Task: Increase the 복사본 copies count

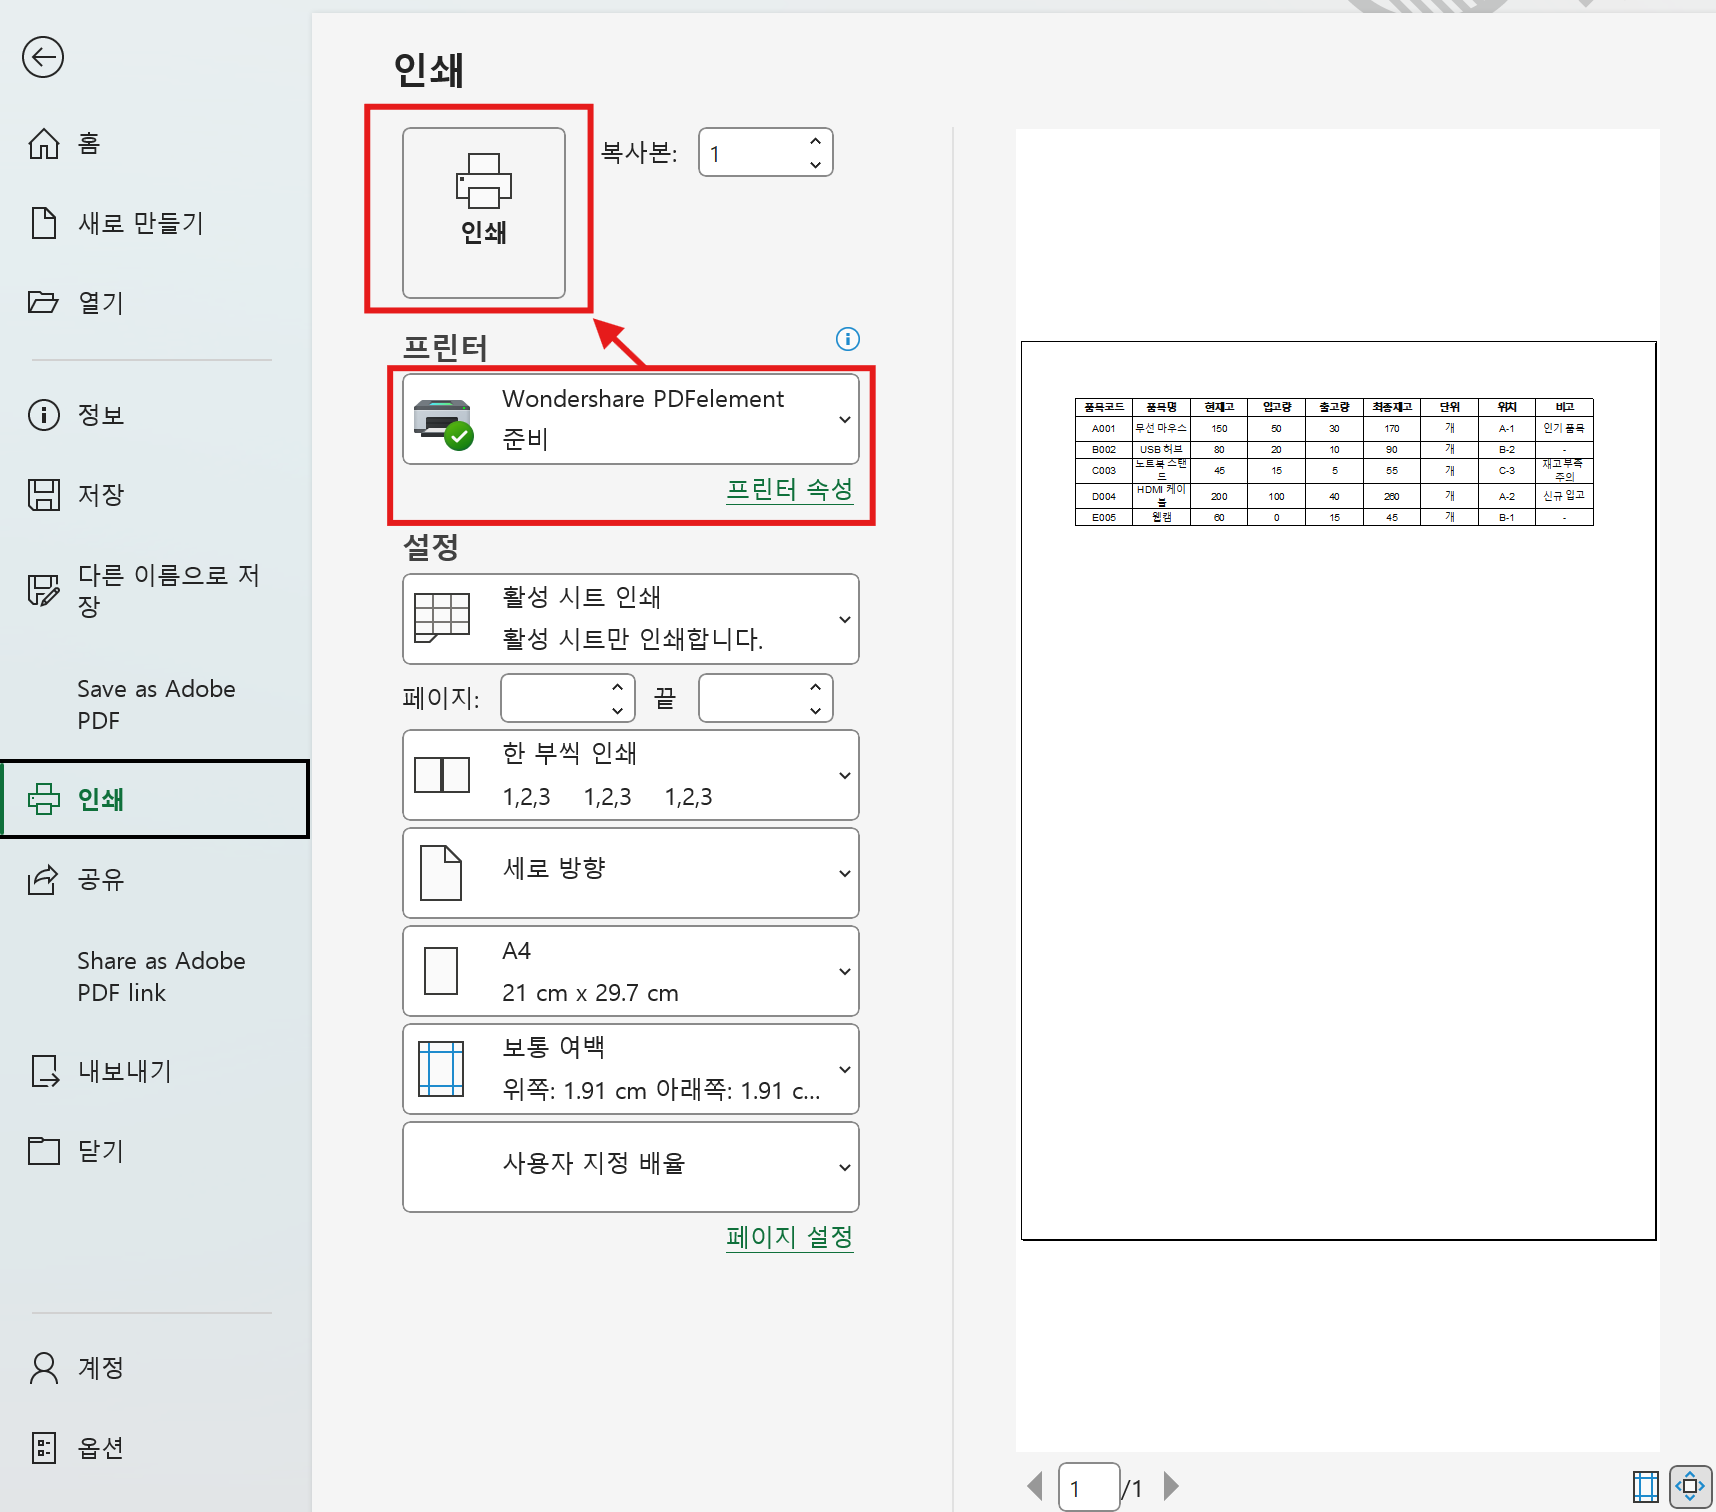Action: (x=816, y=141)
